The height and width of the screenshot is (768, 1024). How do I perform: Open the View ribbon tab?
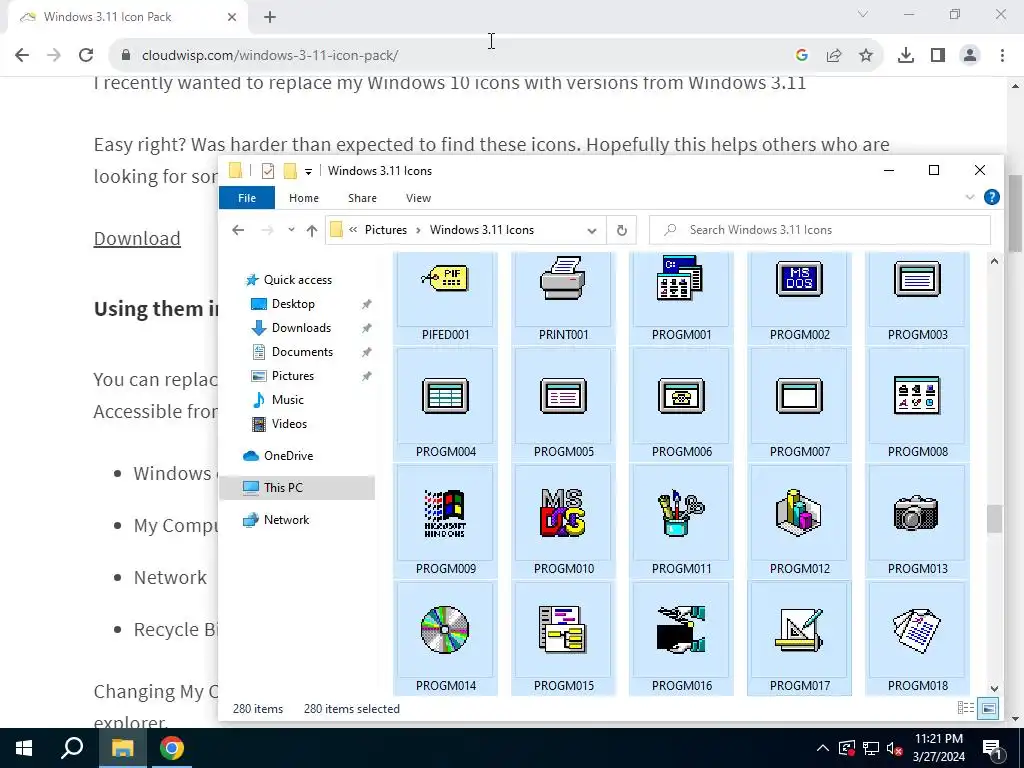418,198
